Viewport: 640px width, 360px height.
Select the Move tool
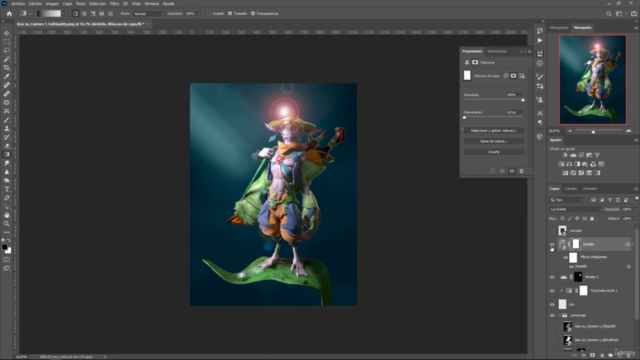(x=7, y=33)
